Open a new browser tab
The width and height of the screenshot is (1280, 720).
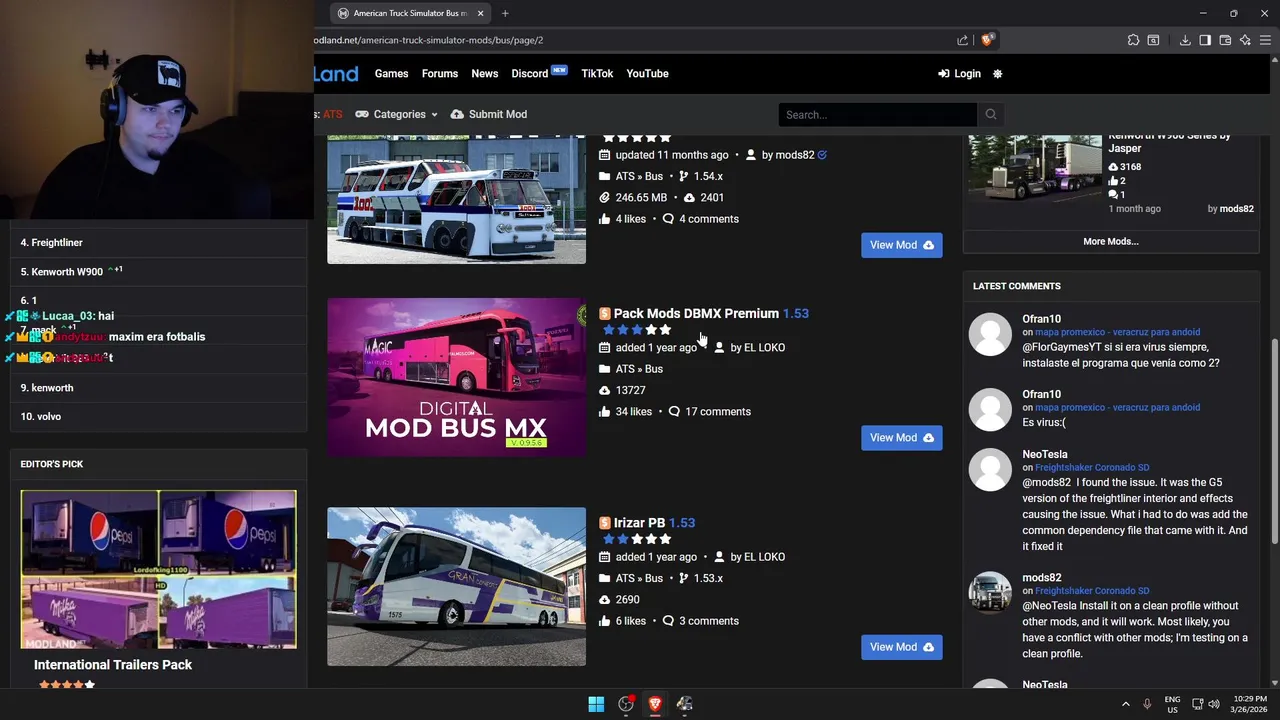[x=505, y=13]
